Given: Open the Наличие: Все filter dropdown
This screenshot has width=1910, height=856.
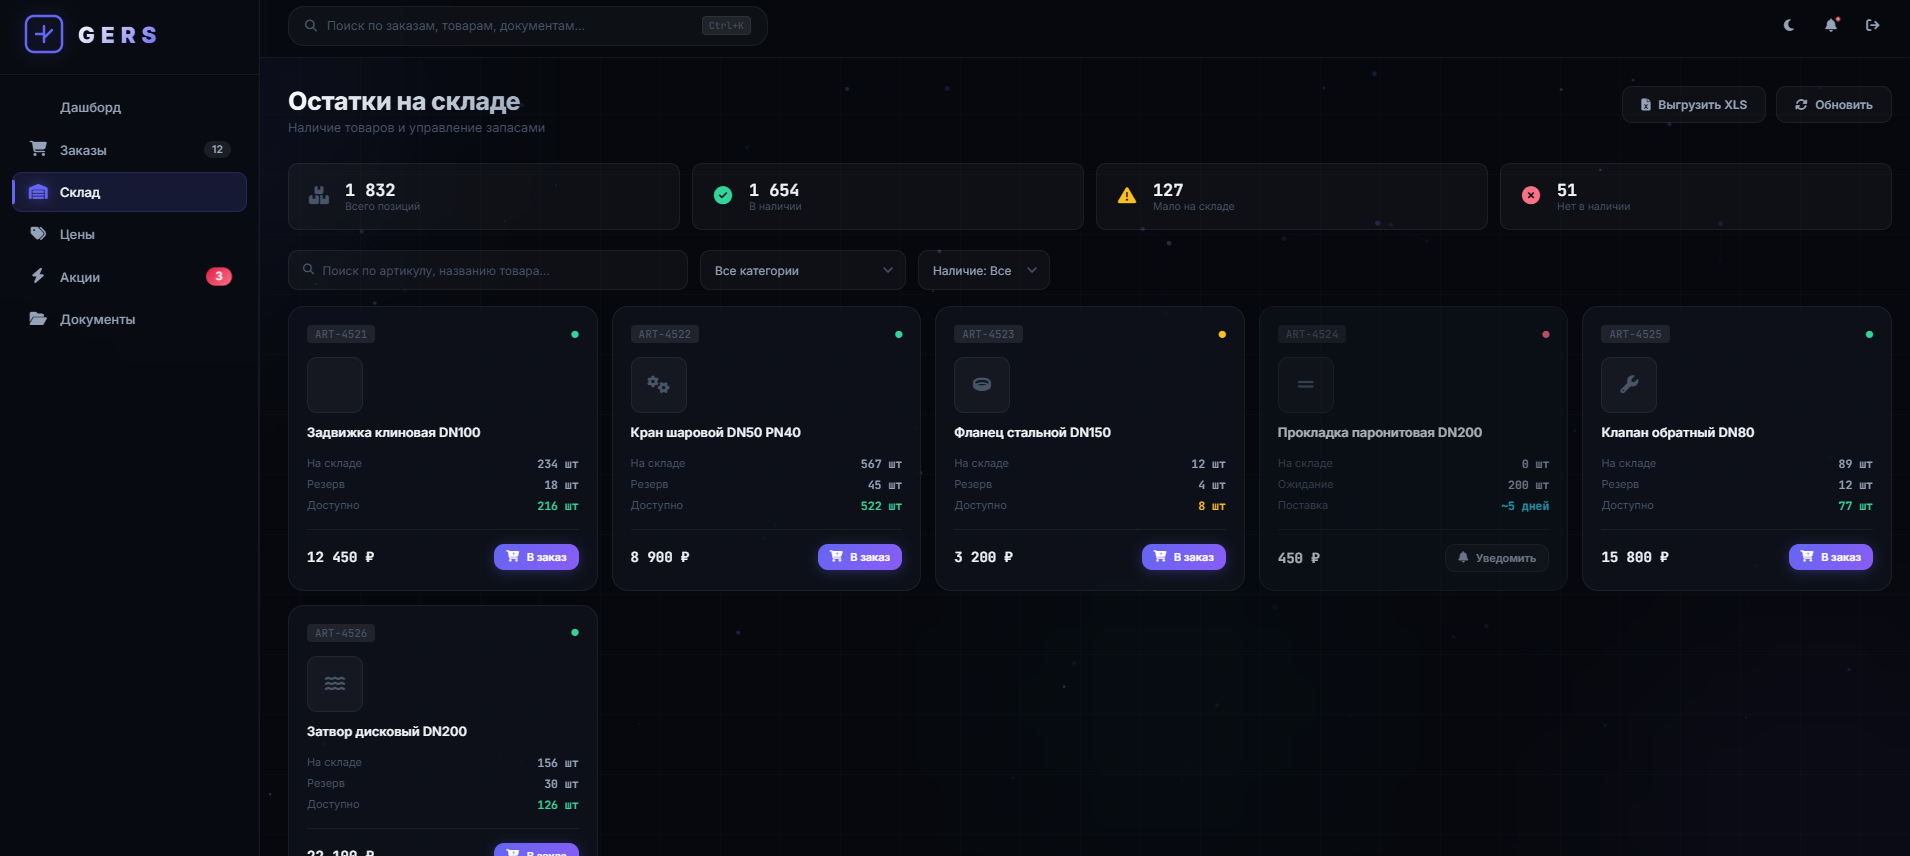Looking at the screenshot, I should (x=983, y=271).
